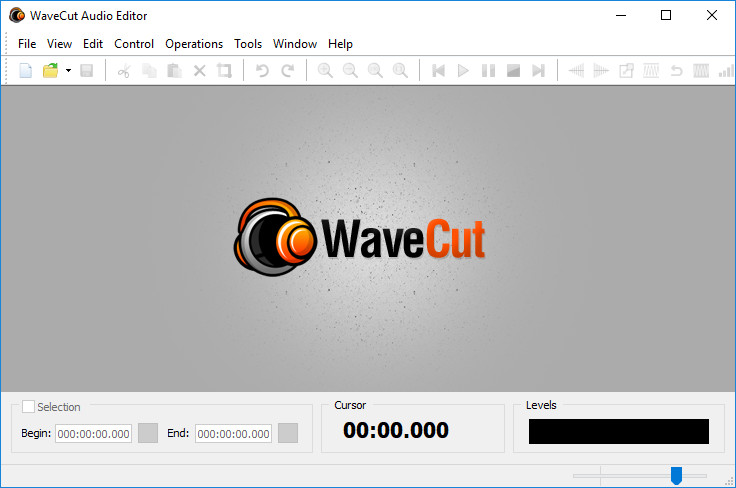The image size is (736, 488).
Task: Open the Operations menu
Action: (x=194, y=44)
